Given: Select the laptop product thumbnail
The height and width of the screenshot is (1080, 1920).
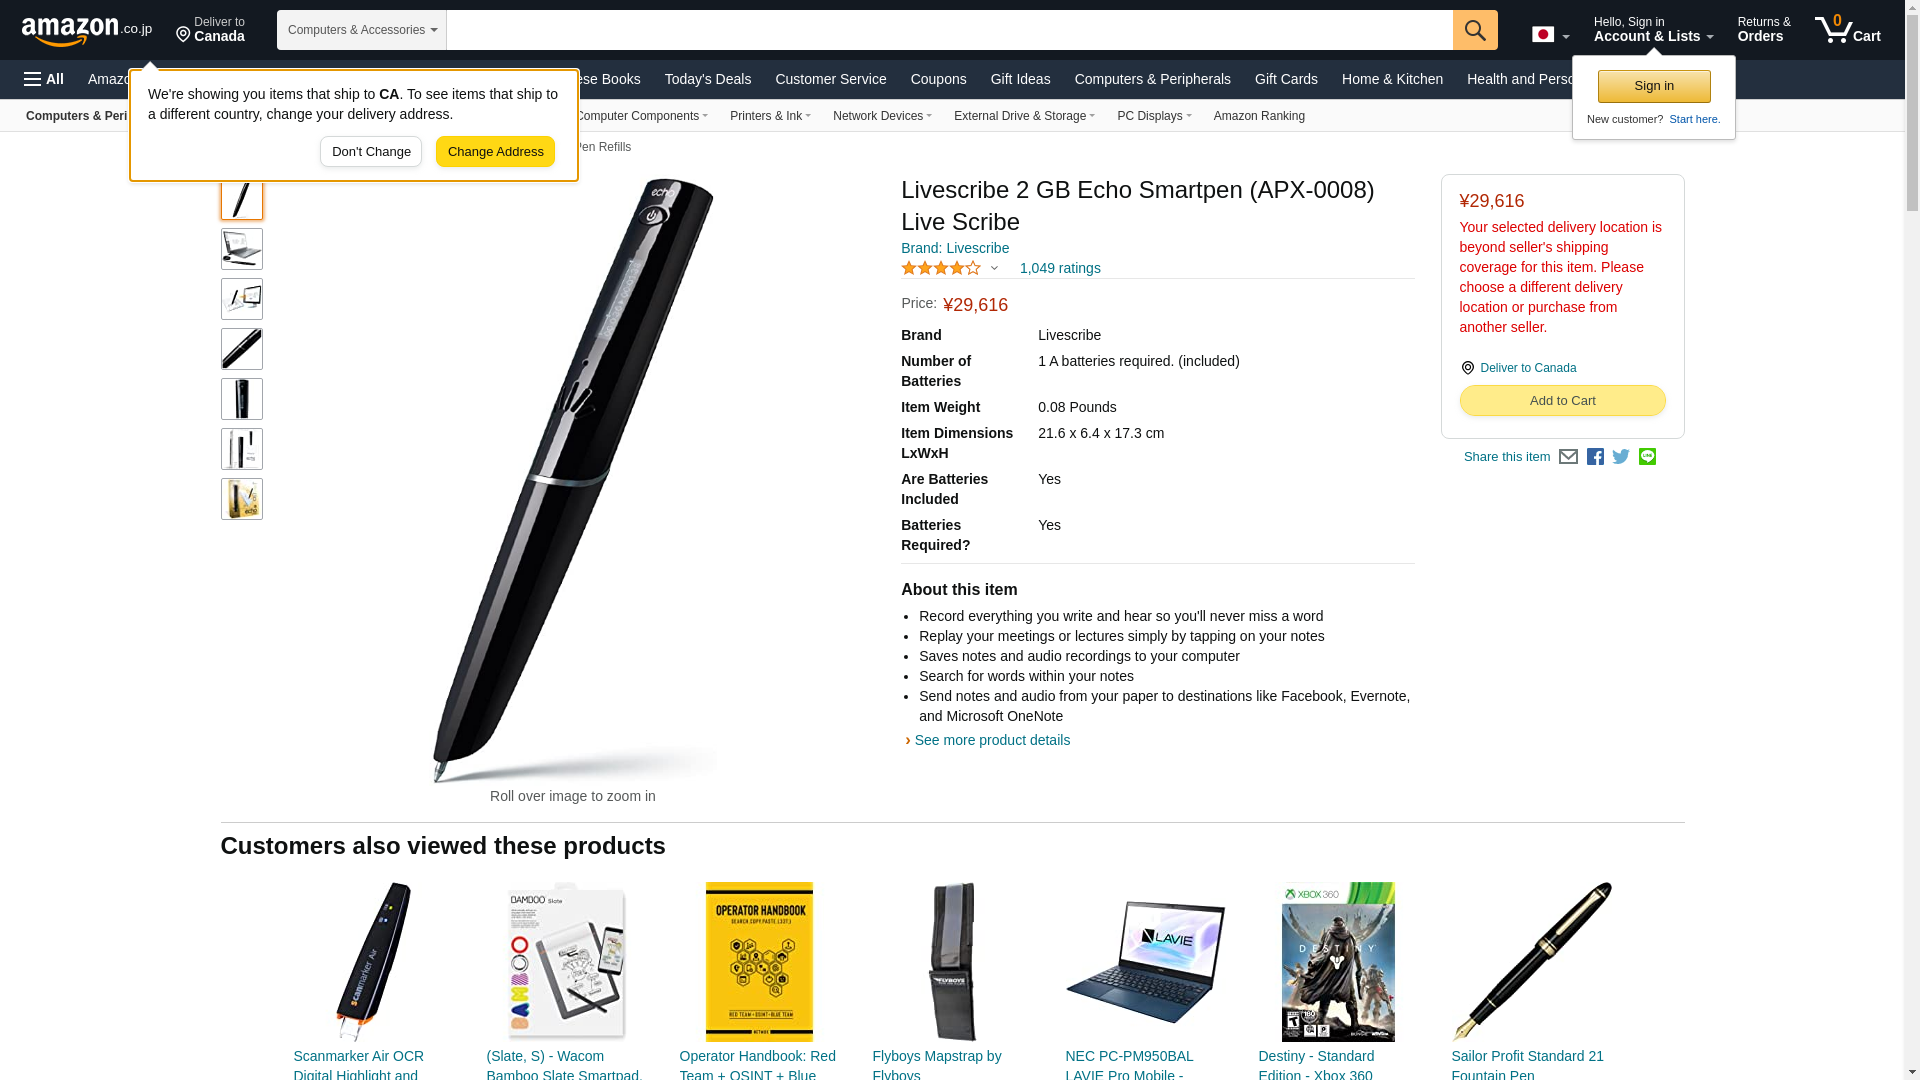Looking at the screenshot, I should point(242,249).
